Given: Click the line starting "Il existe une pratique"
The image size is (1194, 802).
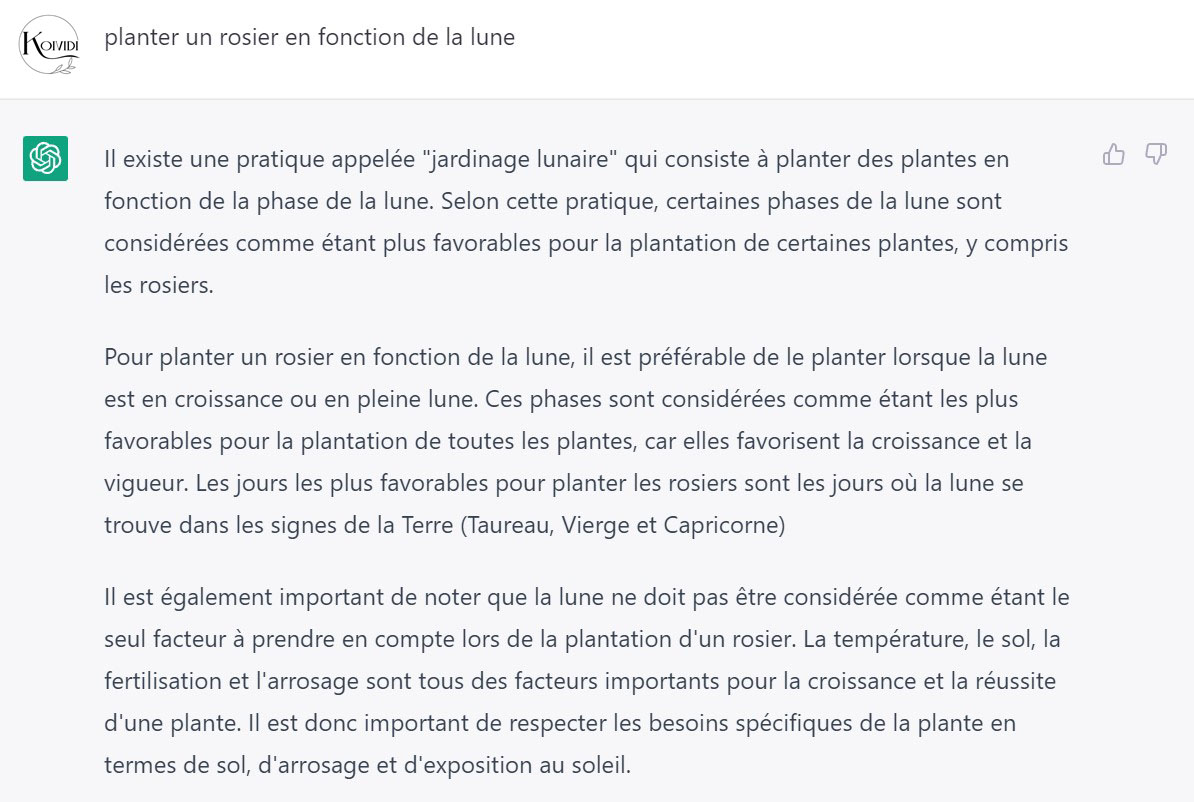Looking at the screenshot, I should 556,159.
